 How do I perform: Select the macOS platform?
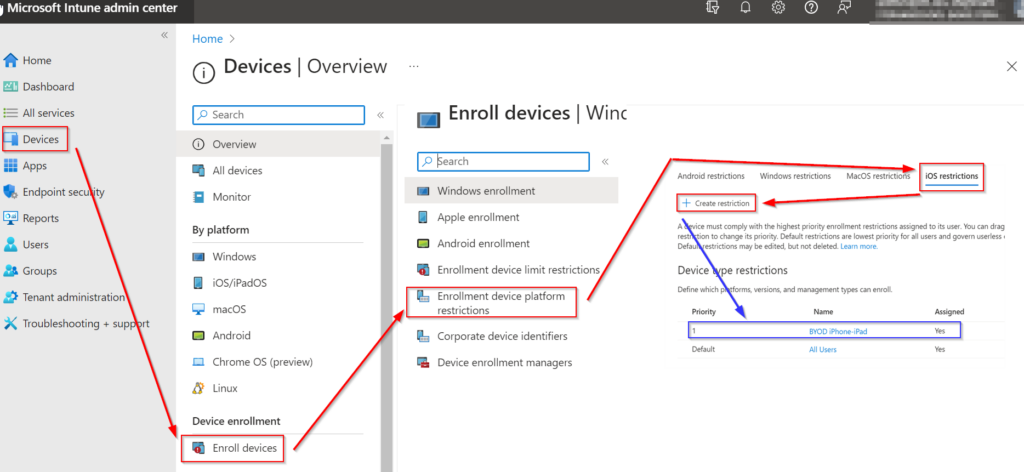click(x=219, y=309)
